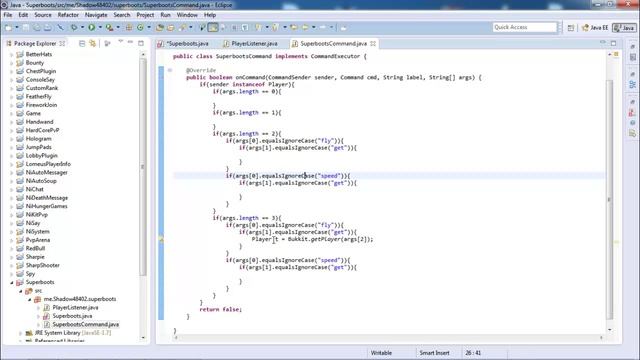The image size is (640, 360).
Task: Open the Debug button dropdown arrow
Action: click(82, 28)
